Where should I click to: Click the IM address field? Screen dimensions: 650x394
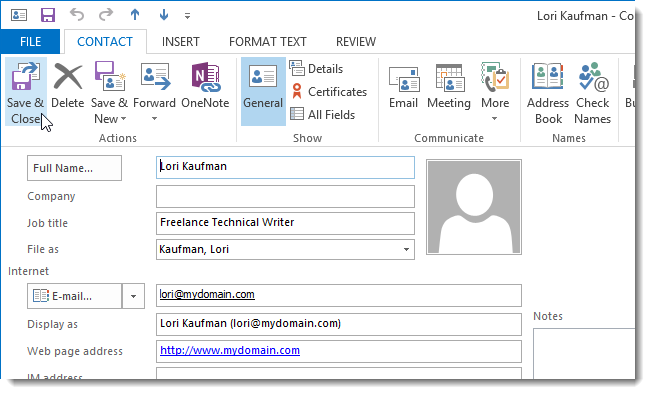click(339, 373)
